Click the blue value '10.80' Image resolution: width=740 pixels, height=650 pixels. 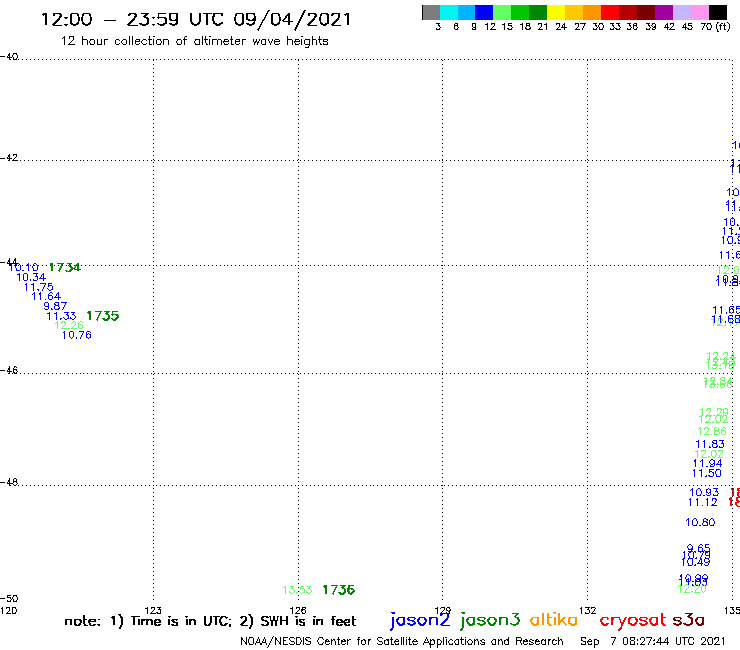(x=700, y=522)
